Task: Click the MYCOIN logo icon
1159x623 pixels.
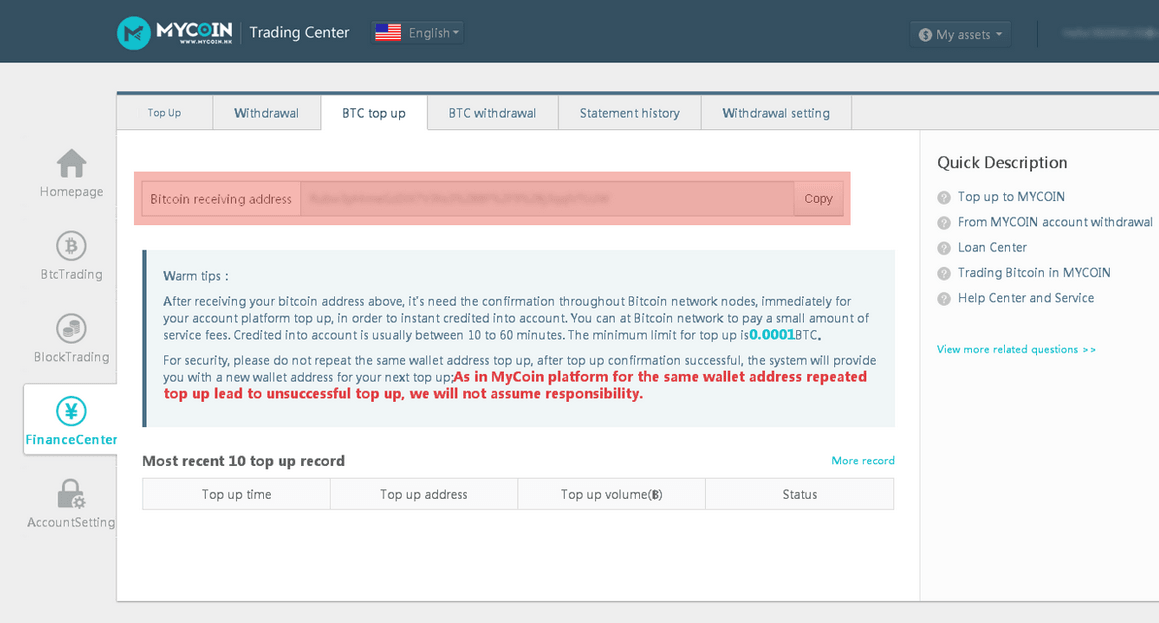Action: pyautogui.click(x=134, y=33)
